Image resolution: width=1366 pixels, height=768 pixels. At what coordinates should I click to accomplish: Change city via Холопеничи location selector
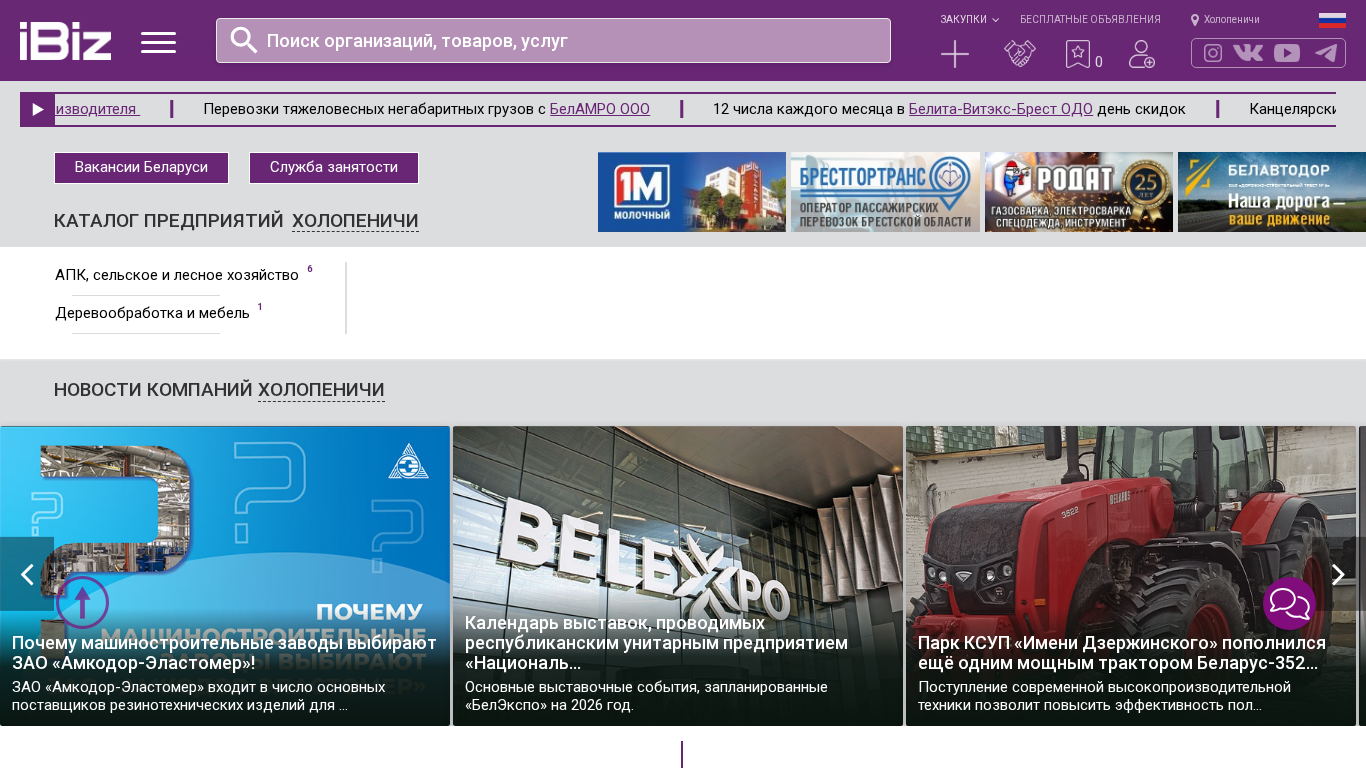pos(1225,19)
